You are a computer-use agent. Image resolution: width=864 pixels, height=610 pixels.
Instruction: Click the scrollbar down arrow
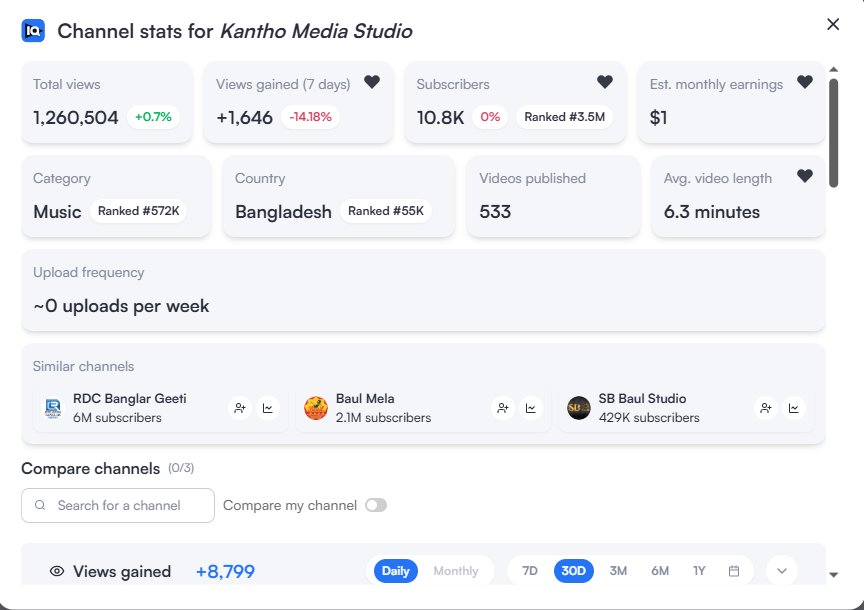coord(834,575)
